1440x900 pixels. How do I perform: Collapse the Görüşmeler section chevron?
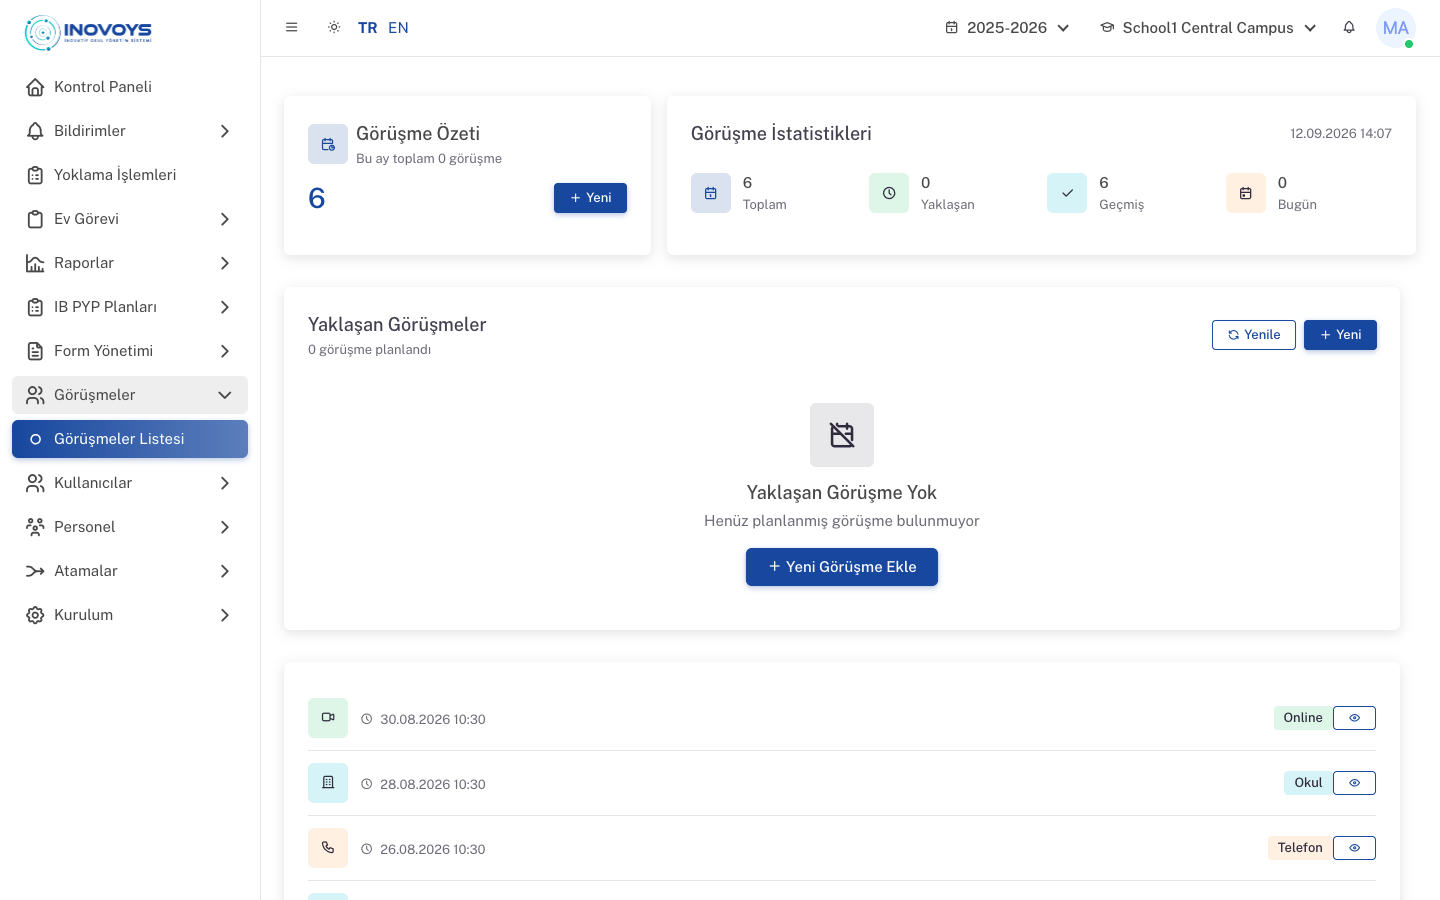(225, 395)
